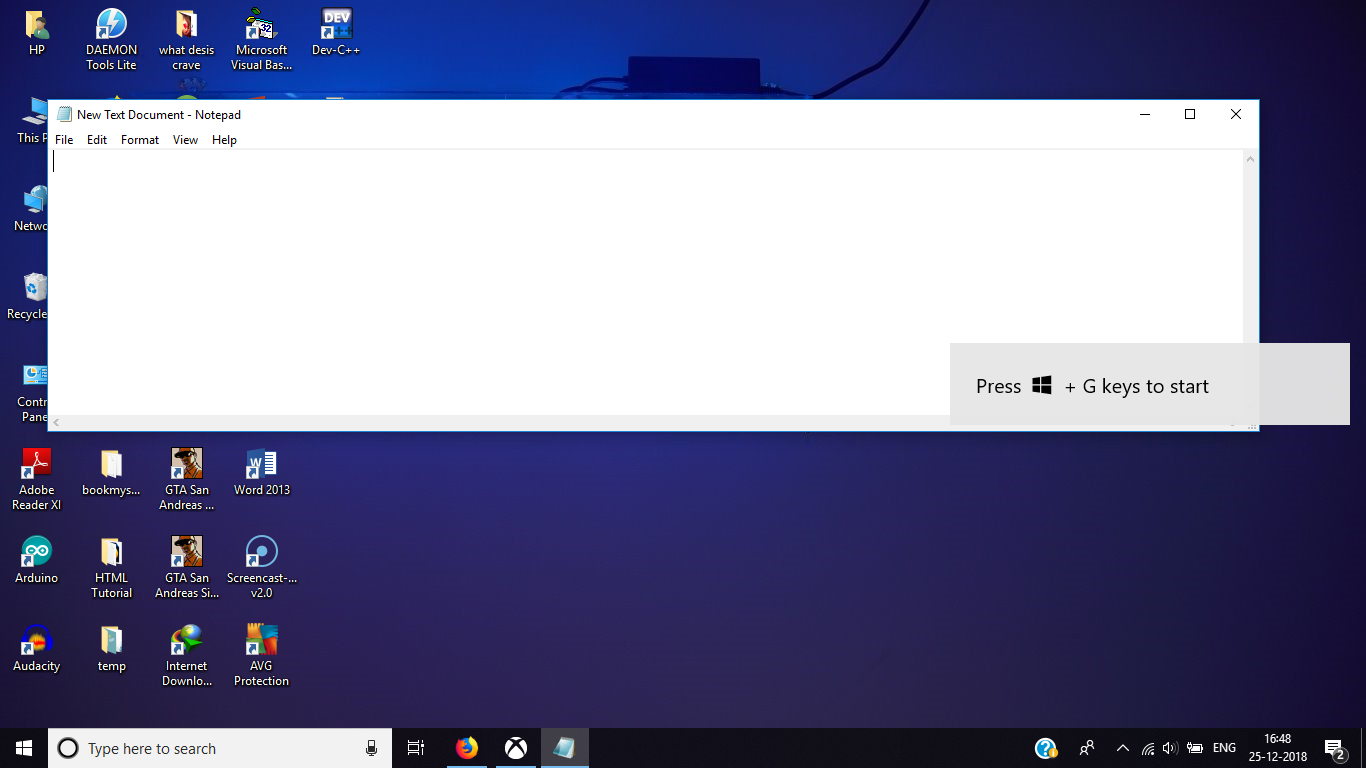Open Internet Download Manager
This screenshot has width=1366, height=768.
[186, 640]
